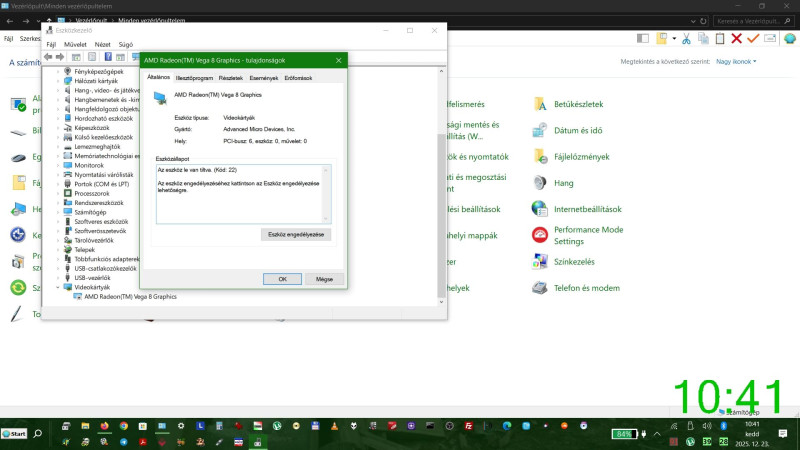Screen dimensions: 800x450
Task: Collapse the Videokártyák tree node
Action: [x=58, y=287]
